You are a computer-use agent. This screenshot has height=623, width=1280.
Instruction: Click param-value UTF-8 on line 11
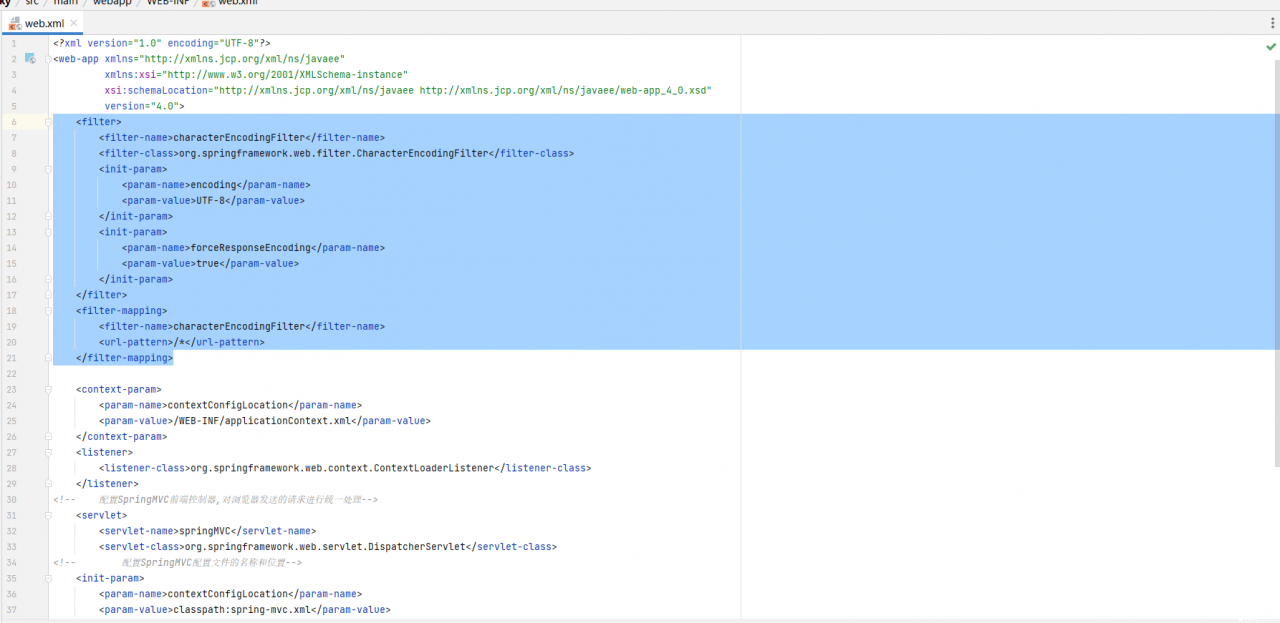[x=213, y=200]
